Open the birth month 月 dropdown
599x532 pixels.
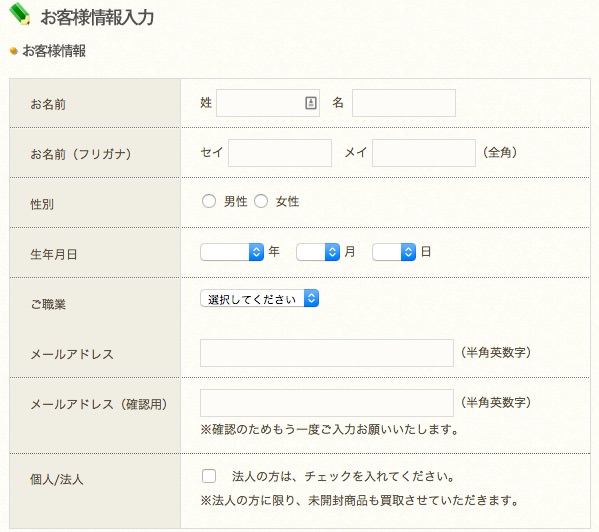318,252
